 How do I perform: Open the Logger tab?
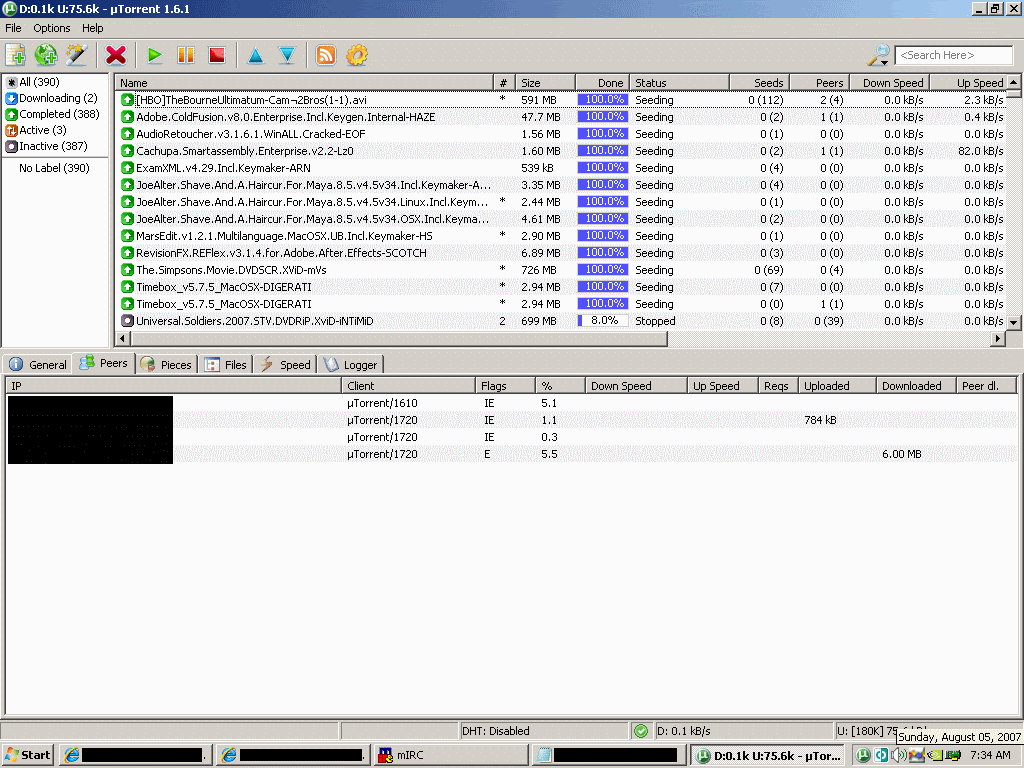(351, 365)
